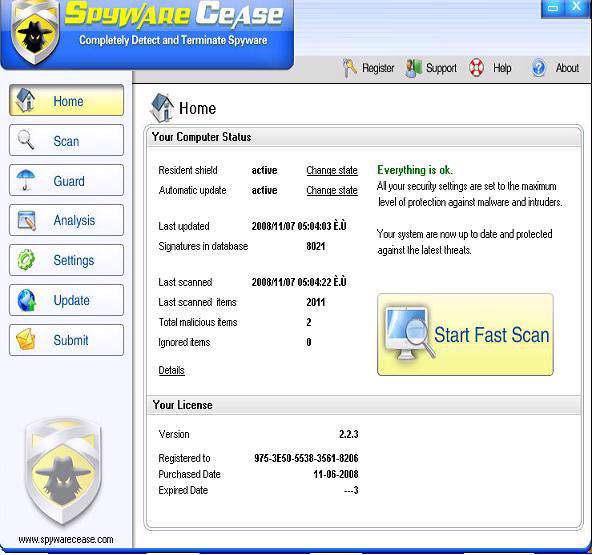Screen dimensions: 592x555
Task: Click the Spyware Cease shield logo
Action: point(35,33)
